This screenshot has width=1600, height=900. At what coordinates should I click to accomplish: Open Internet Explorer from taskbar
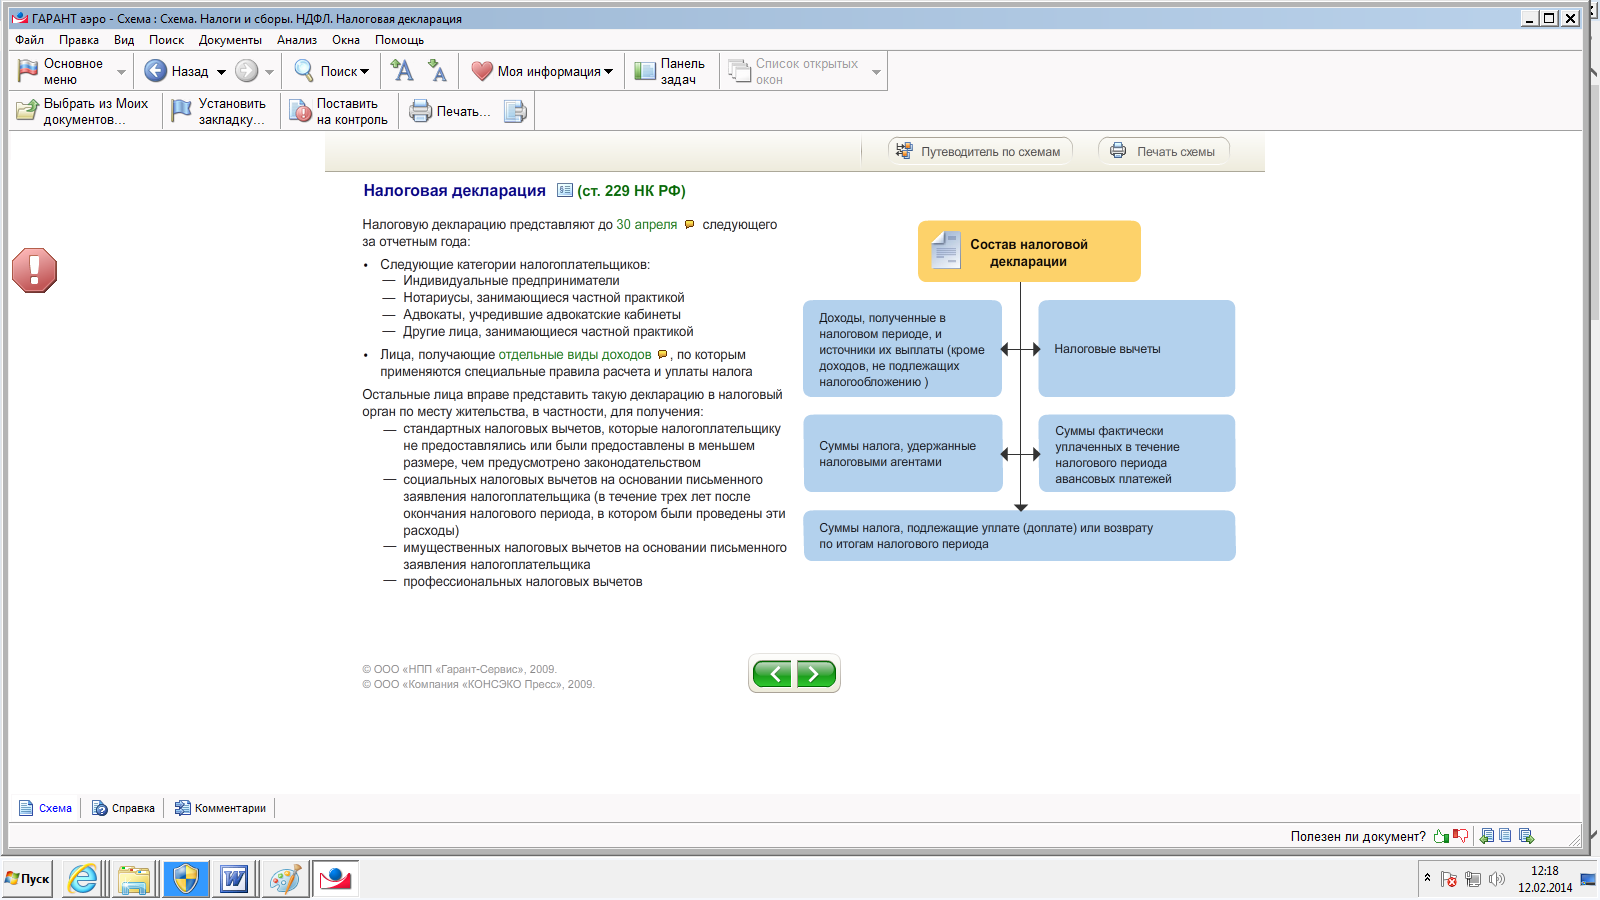83,879
